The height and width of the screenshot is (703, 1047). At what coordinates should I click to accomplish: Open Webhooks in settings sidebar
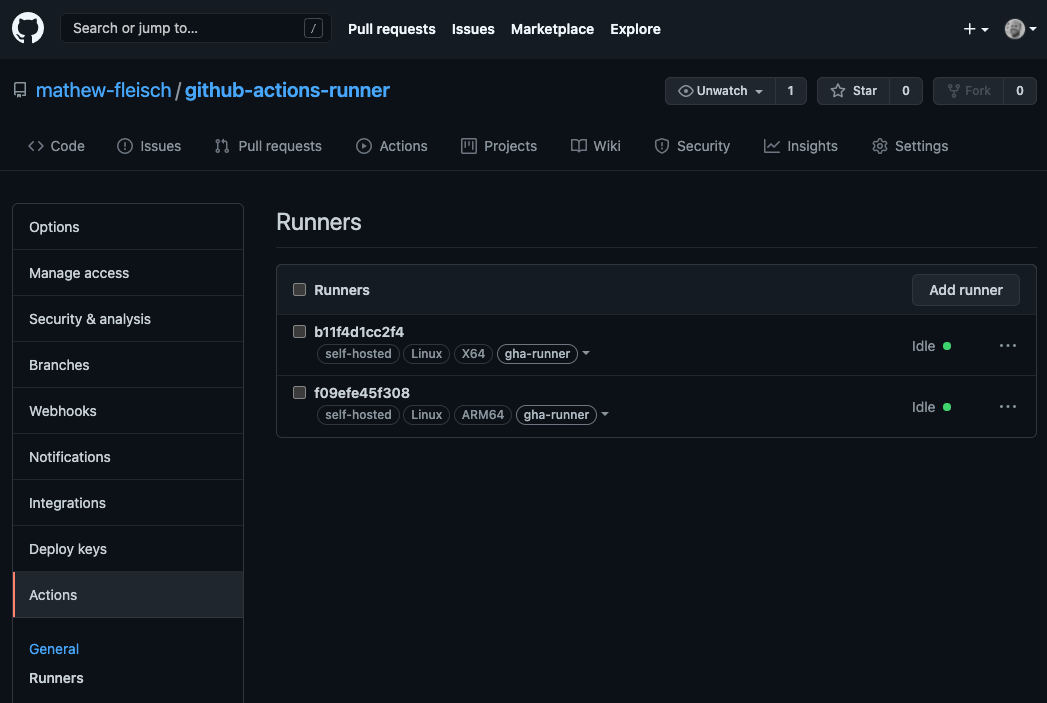pos(128,411)
